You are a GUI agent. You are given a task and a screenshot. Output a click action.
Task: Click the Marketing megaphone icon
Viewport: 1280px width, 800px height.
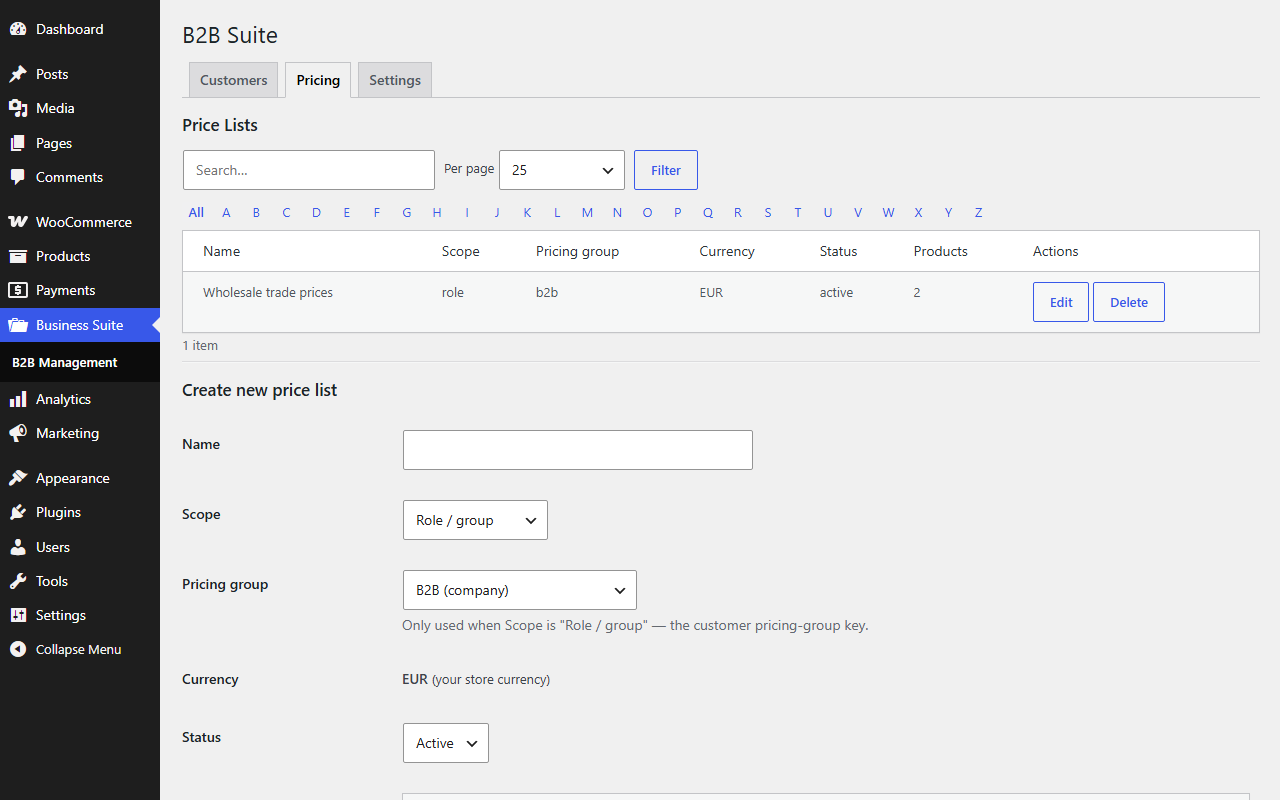[x=18, y=433]
